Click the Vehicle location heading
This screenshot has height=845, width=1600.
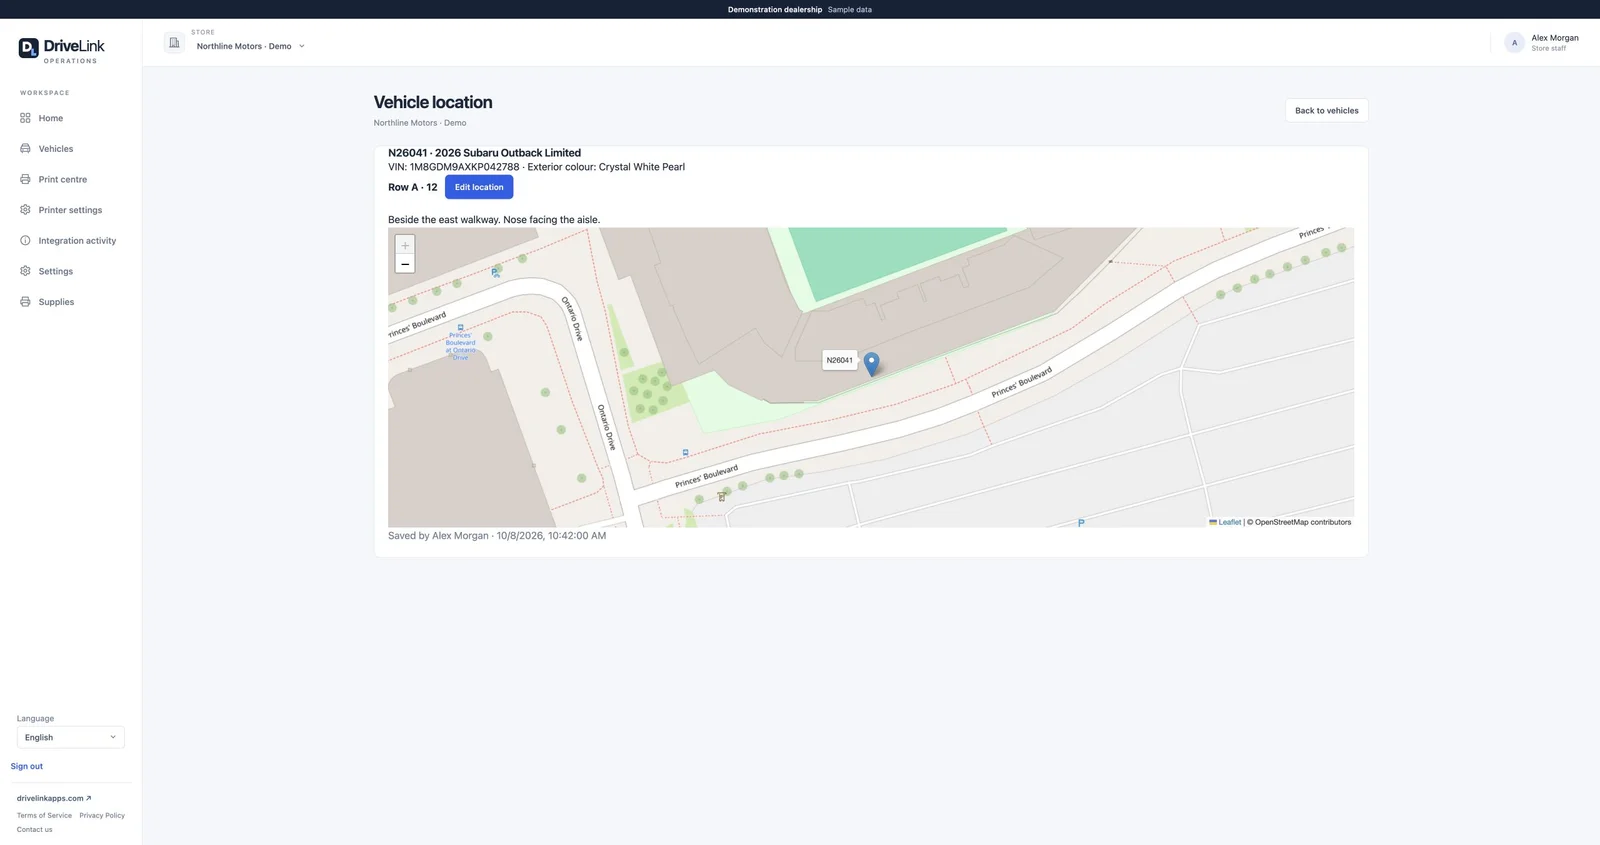[433, 102]
